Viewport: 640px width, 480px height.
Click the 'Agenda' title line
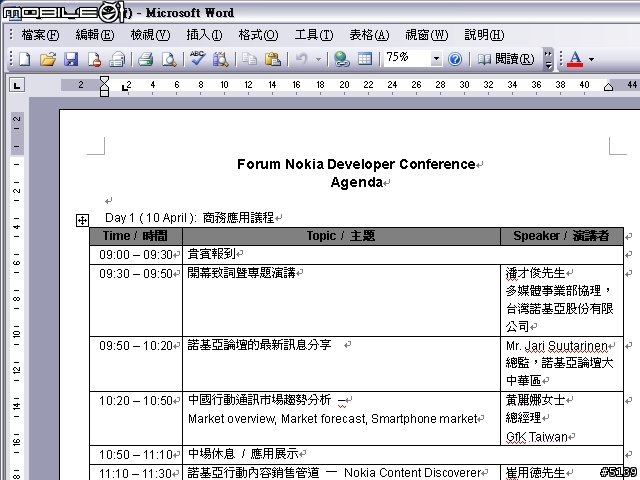point(357,182)
